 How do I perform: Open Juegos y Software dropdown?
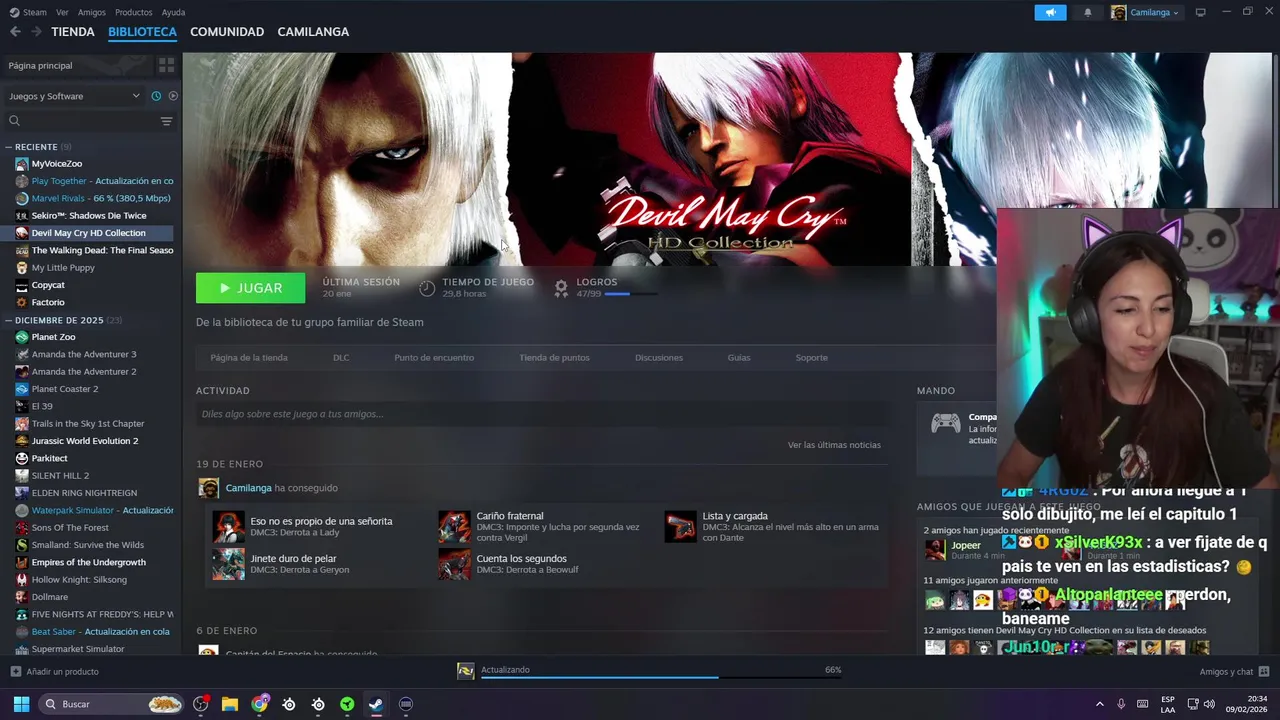click(x=74, y=96)
